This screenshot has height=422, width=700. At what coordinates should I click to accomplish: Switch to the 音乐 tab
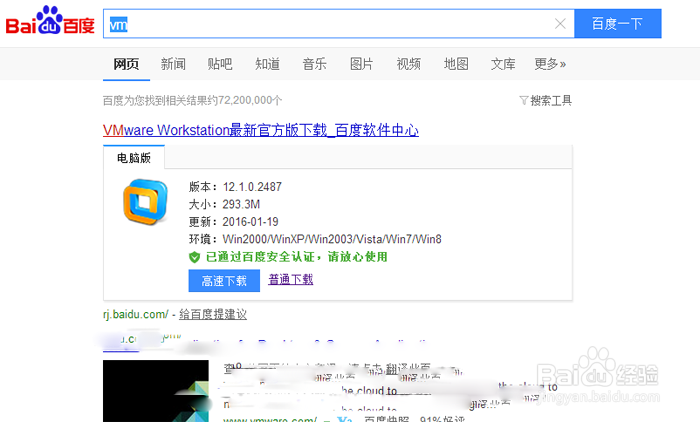click(314, 64)
